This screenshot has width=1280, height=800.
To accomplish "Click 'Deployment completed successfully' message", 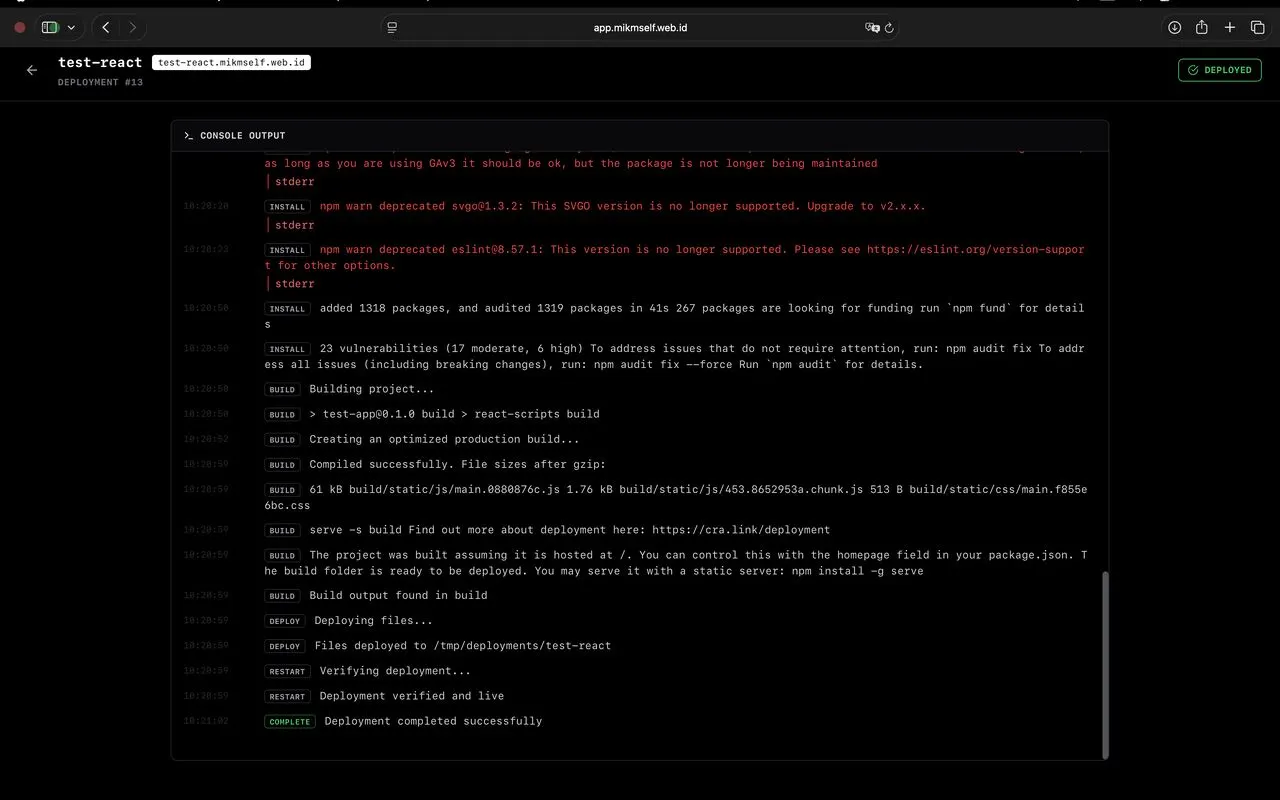I will pyautogui.click(x=433, y=721).
